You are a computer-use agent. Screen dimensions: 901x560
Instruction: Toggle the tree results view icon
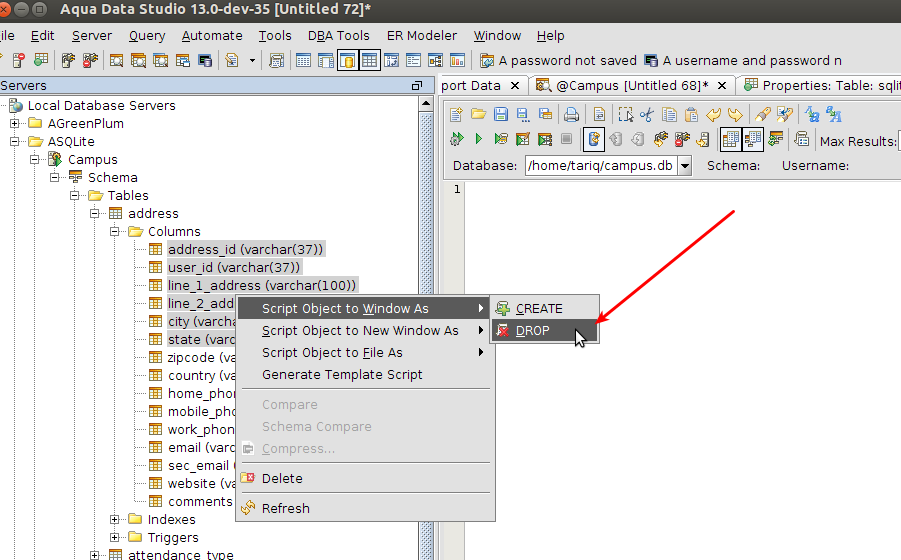753,139
